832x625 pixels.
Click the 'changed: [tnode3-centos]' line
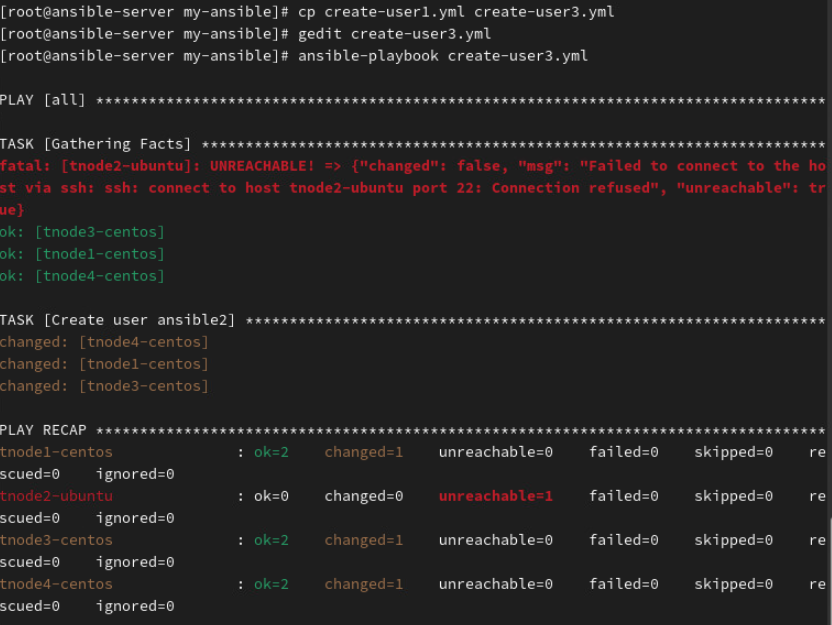[x=104, y=386]
